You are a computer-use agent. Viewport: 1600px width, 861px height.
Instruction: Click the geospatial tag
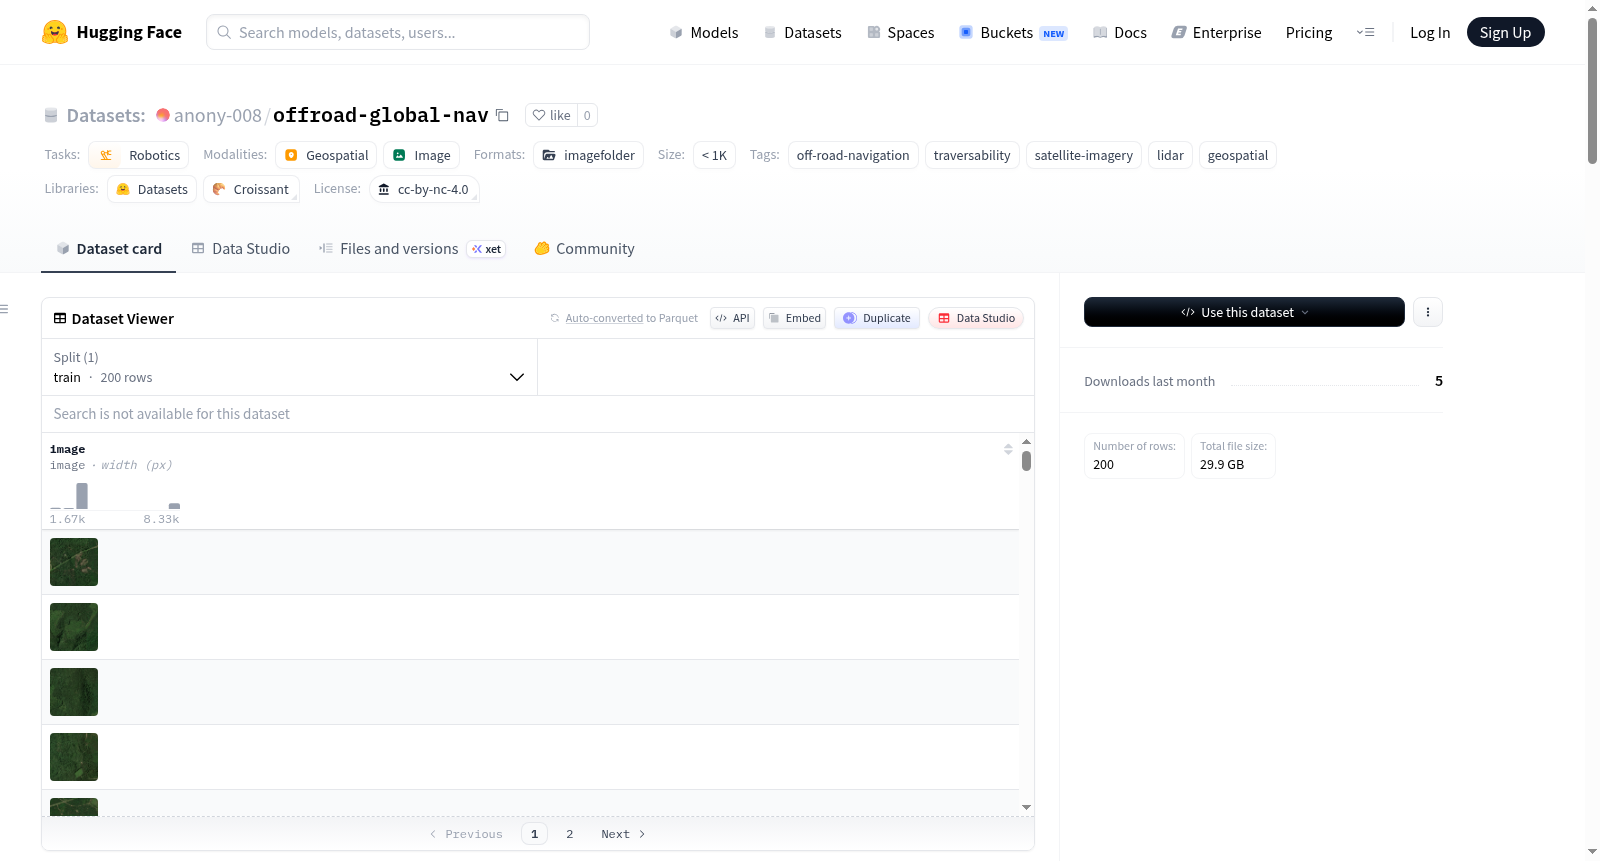coord(1238,155)
